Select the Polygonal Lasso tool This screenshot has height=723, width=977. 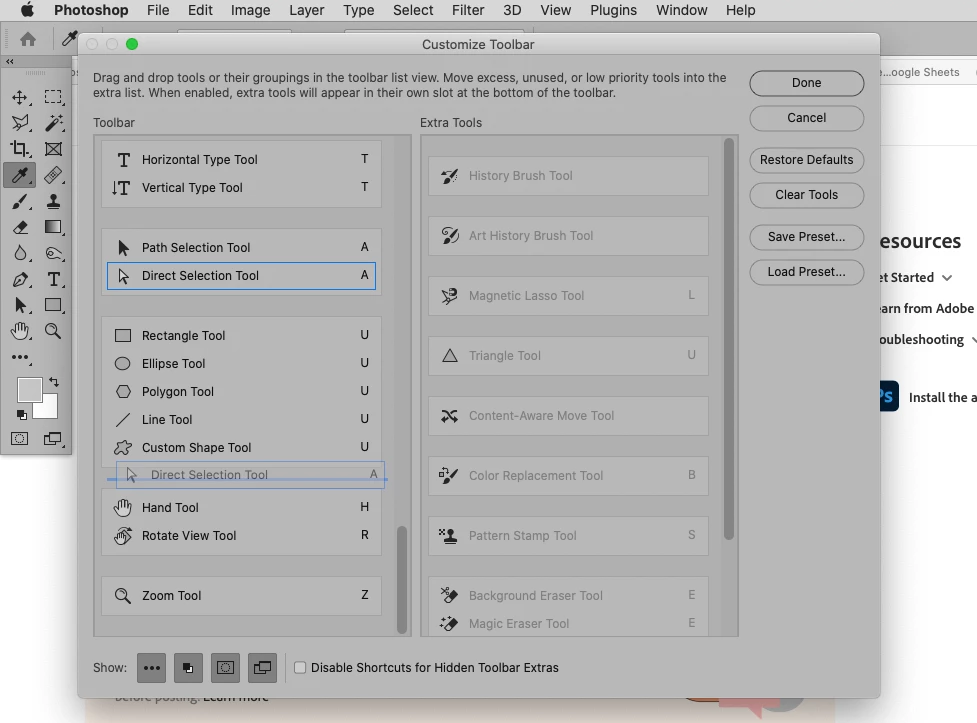(x=20, y=123)
